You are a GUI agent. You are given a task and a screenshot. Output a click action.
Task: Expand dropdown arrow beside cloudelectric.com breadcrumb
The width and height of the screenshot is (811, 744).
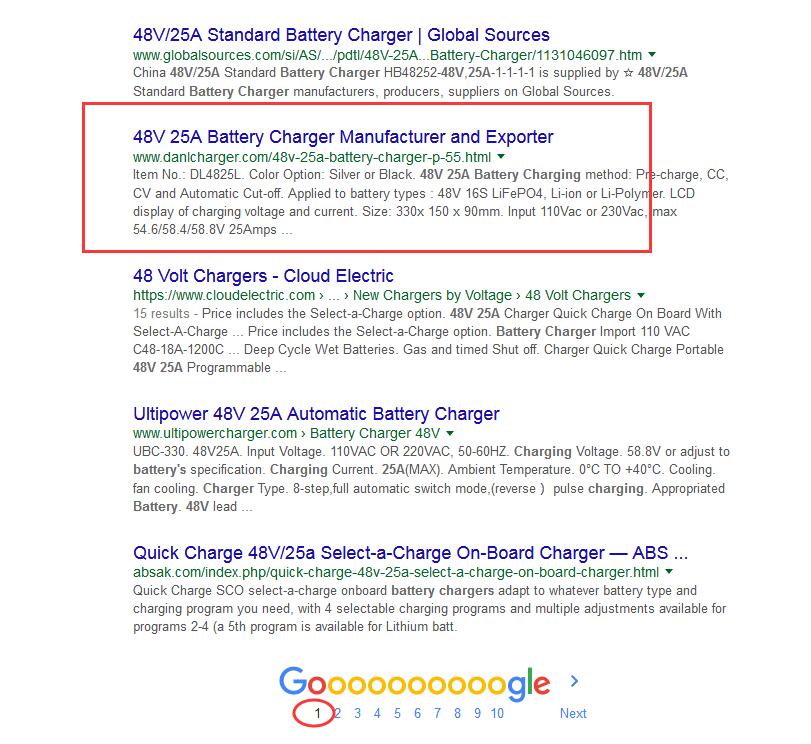click(x=641, y=295)
